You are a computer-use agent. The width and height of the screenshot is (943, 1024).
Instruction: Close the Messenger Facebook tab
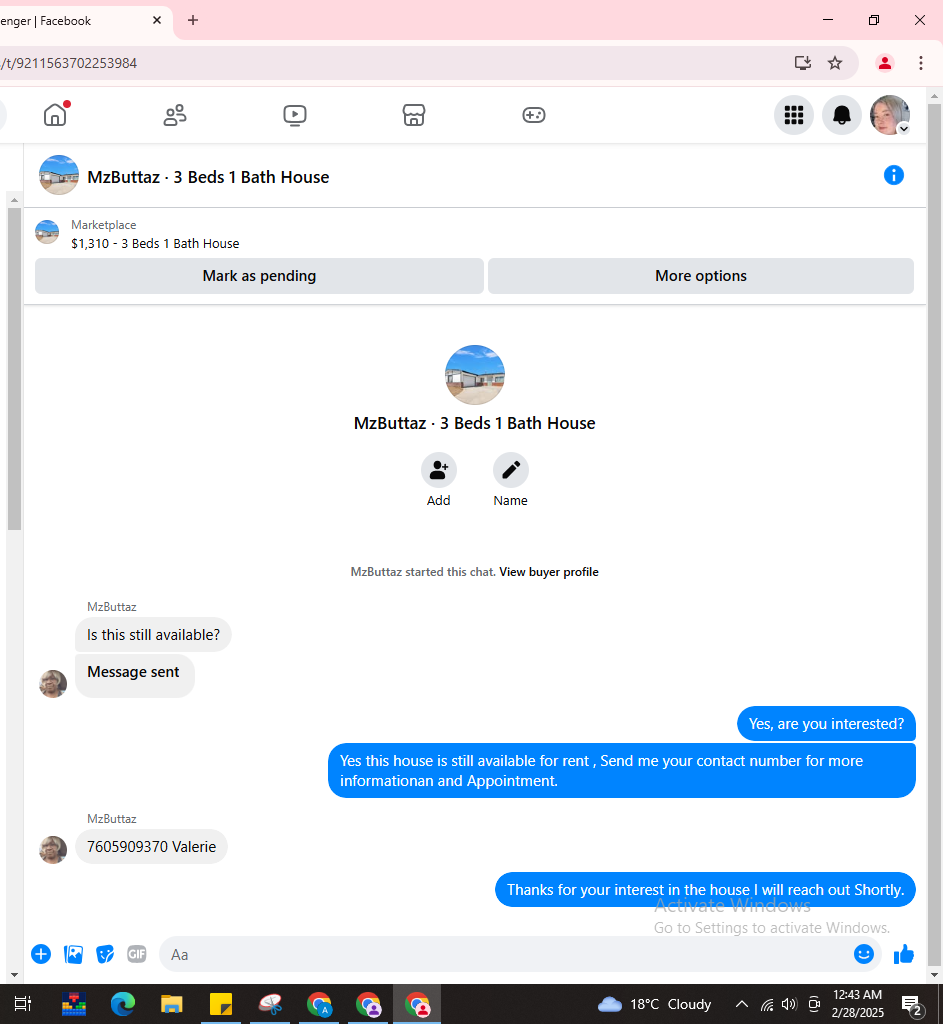coord(157,20)
